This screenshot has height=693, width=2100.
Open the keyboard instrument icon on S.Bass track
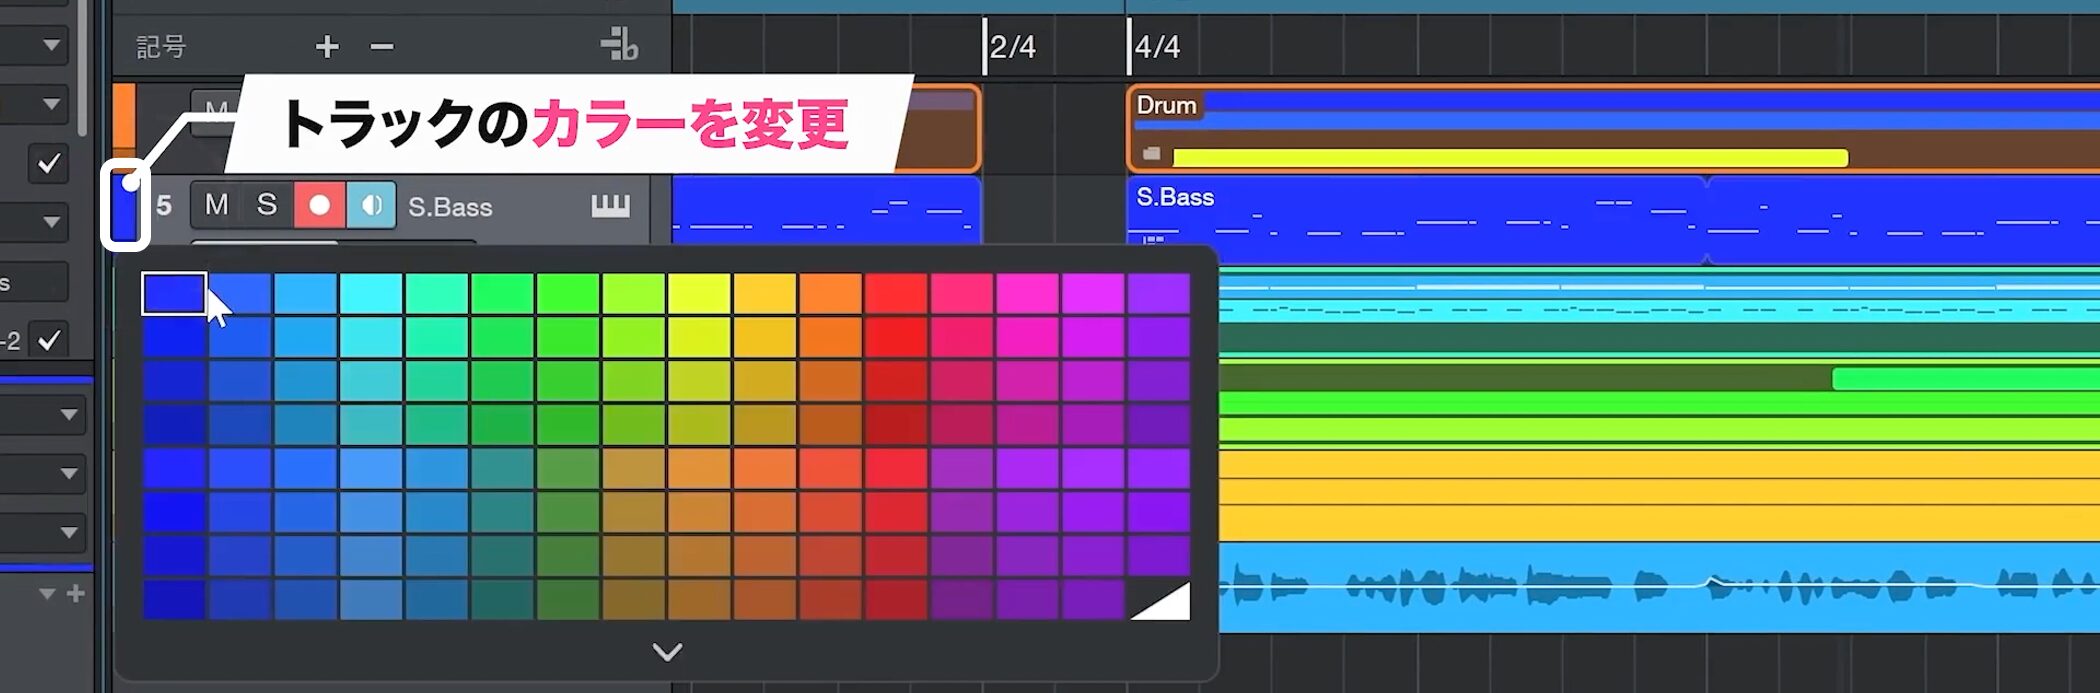click(610, 206)
